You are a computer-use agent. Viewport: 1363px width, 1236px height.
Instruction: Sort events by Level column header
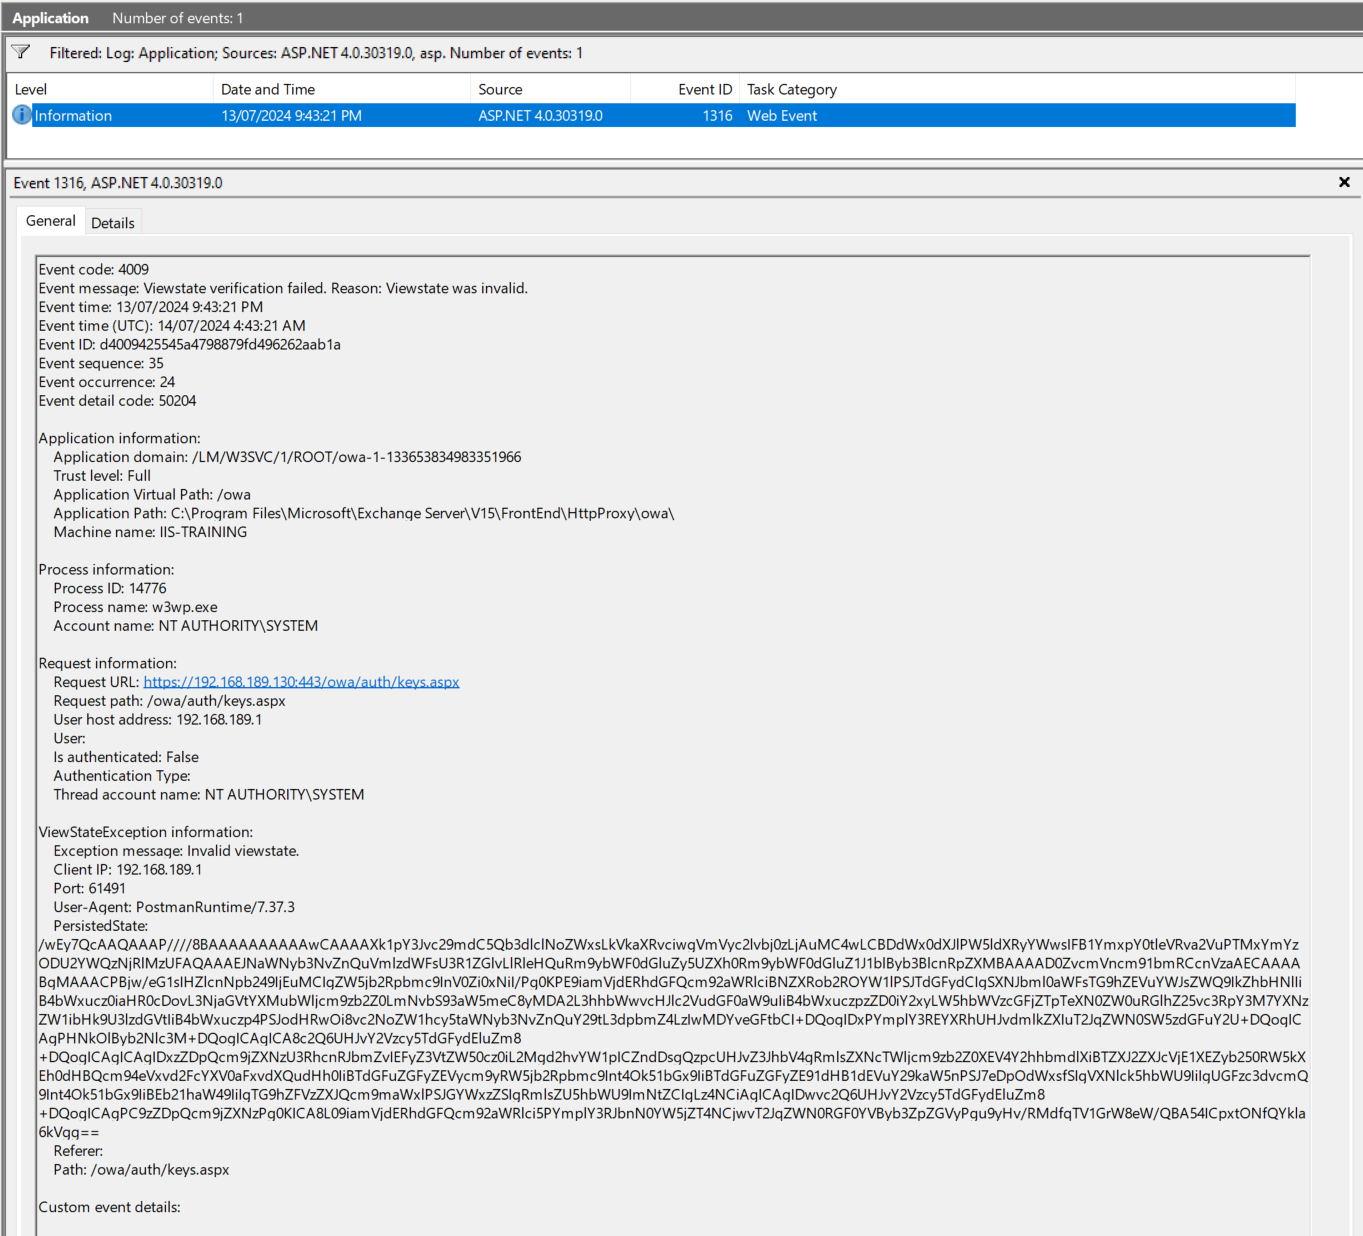(x=31, y=89)
